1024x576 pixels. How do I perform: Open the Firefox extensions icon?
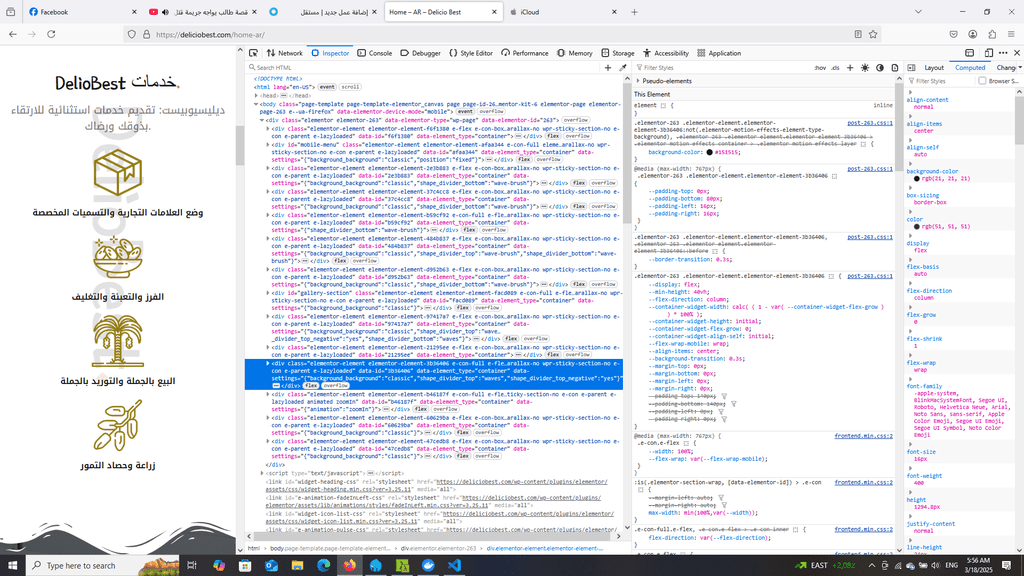tap(992, 34)
